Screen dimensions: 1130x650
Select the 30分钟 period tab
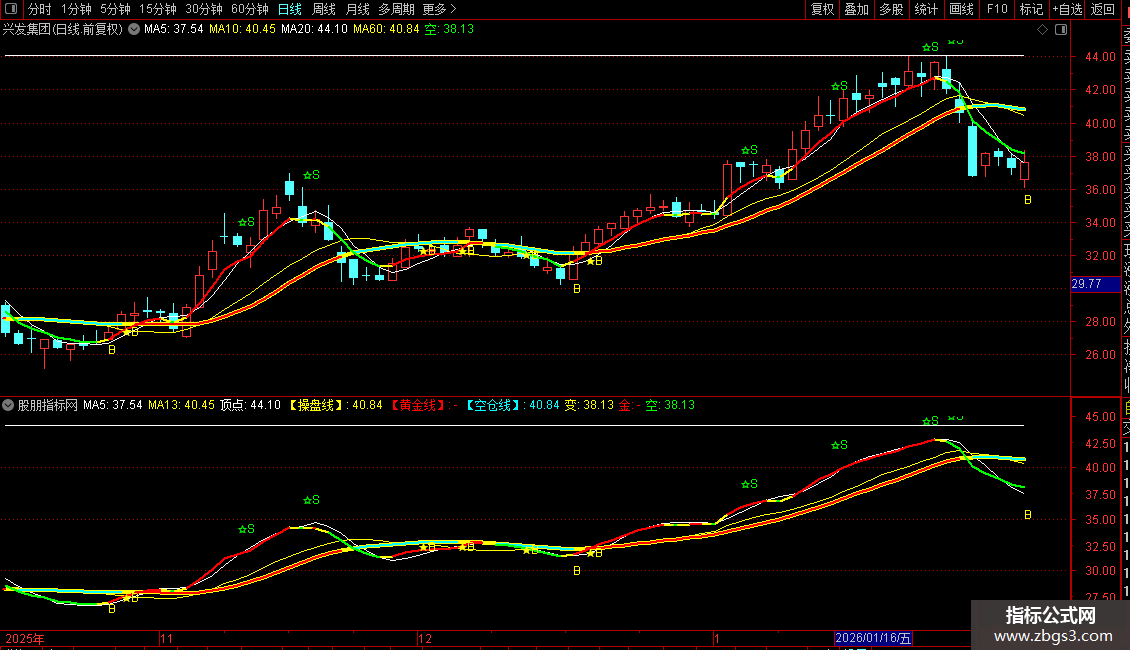tap(203, 9)
